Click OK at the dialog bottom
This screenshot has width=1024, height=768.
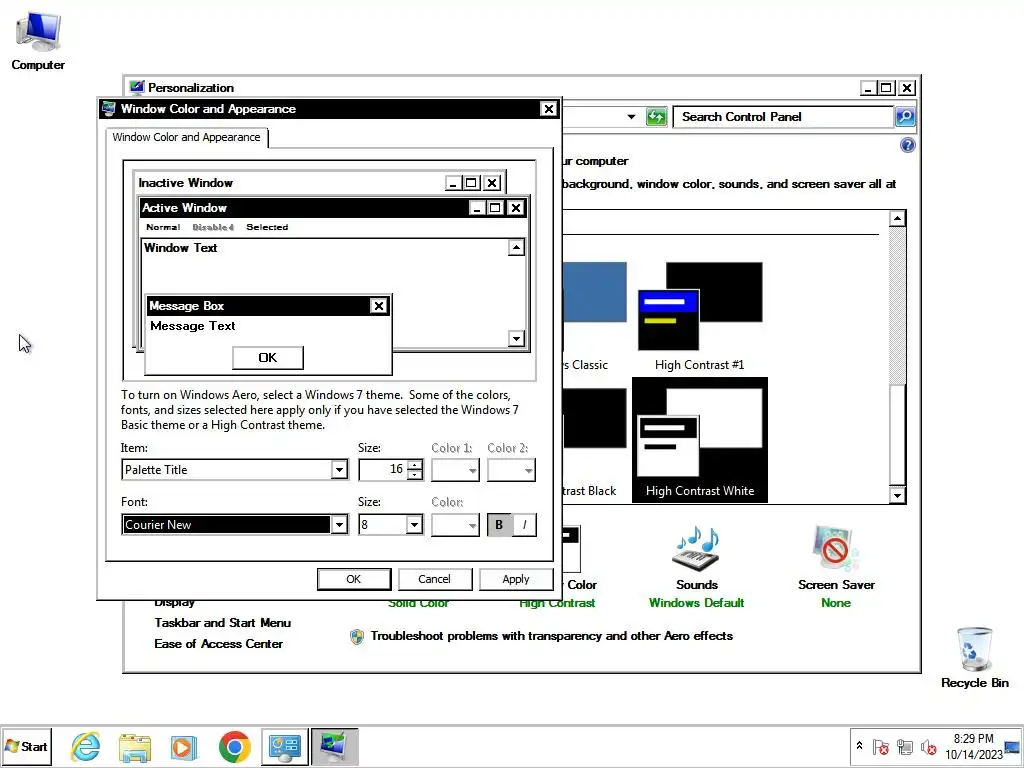353,579
